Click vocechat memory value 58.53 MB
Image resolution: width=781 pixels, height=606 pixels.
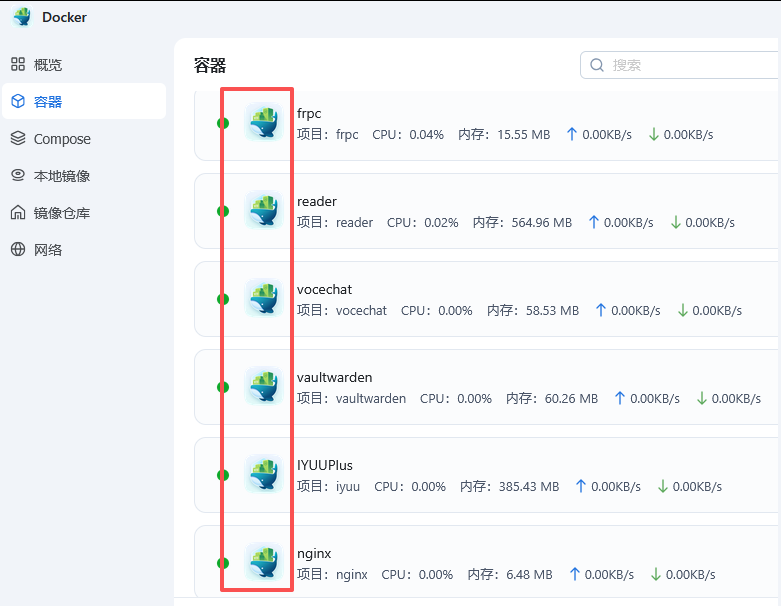pyautogui.click(x=552, y=311)
